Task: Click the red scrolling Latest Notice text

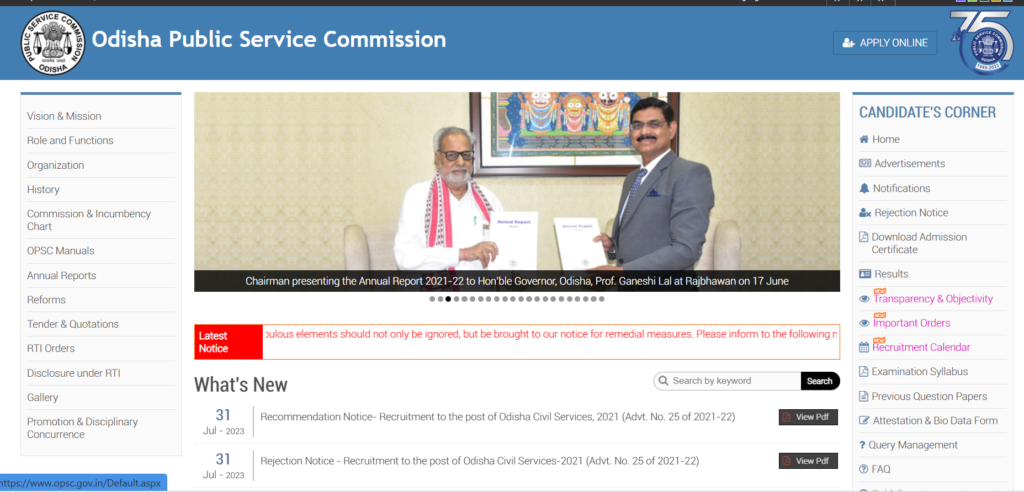Action: point(551,334)
